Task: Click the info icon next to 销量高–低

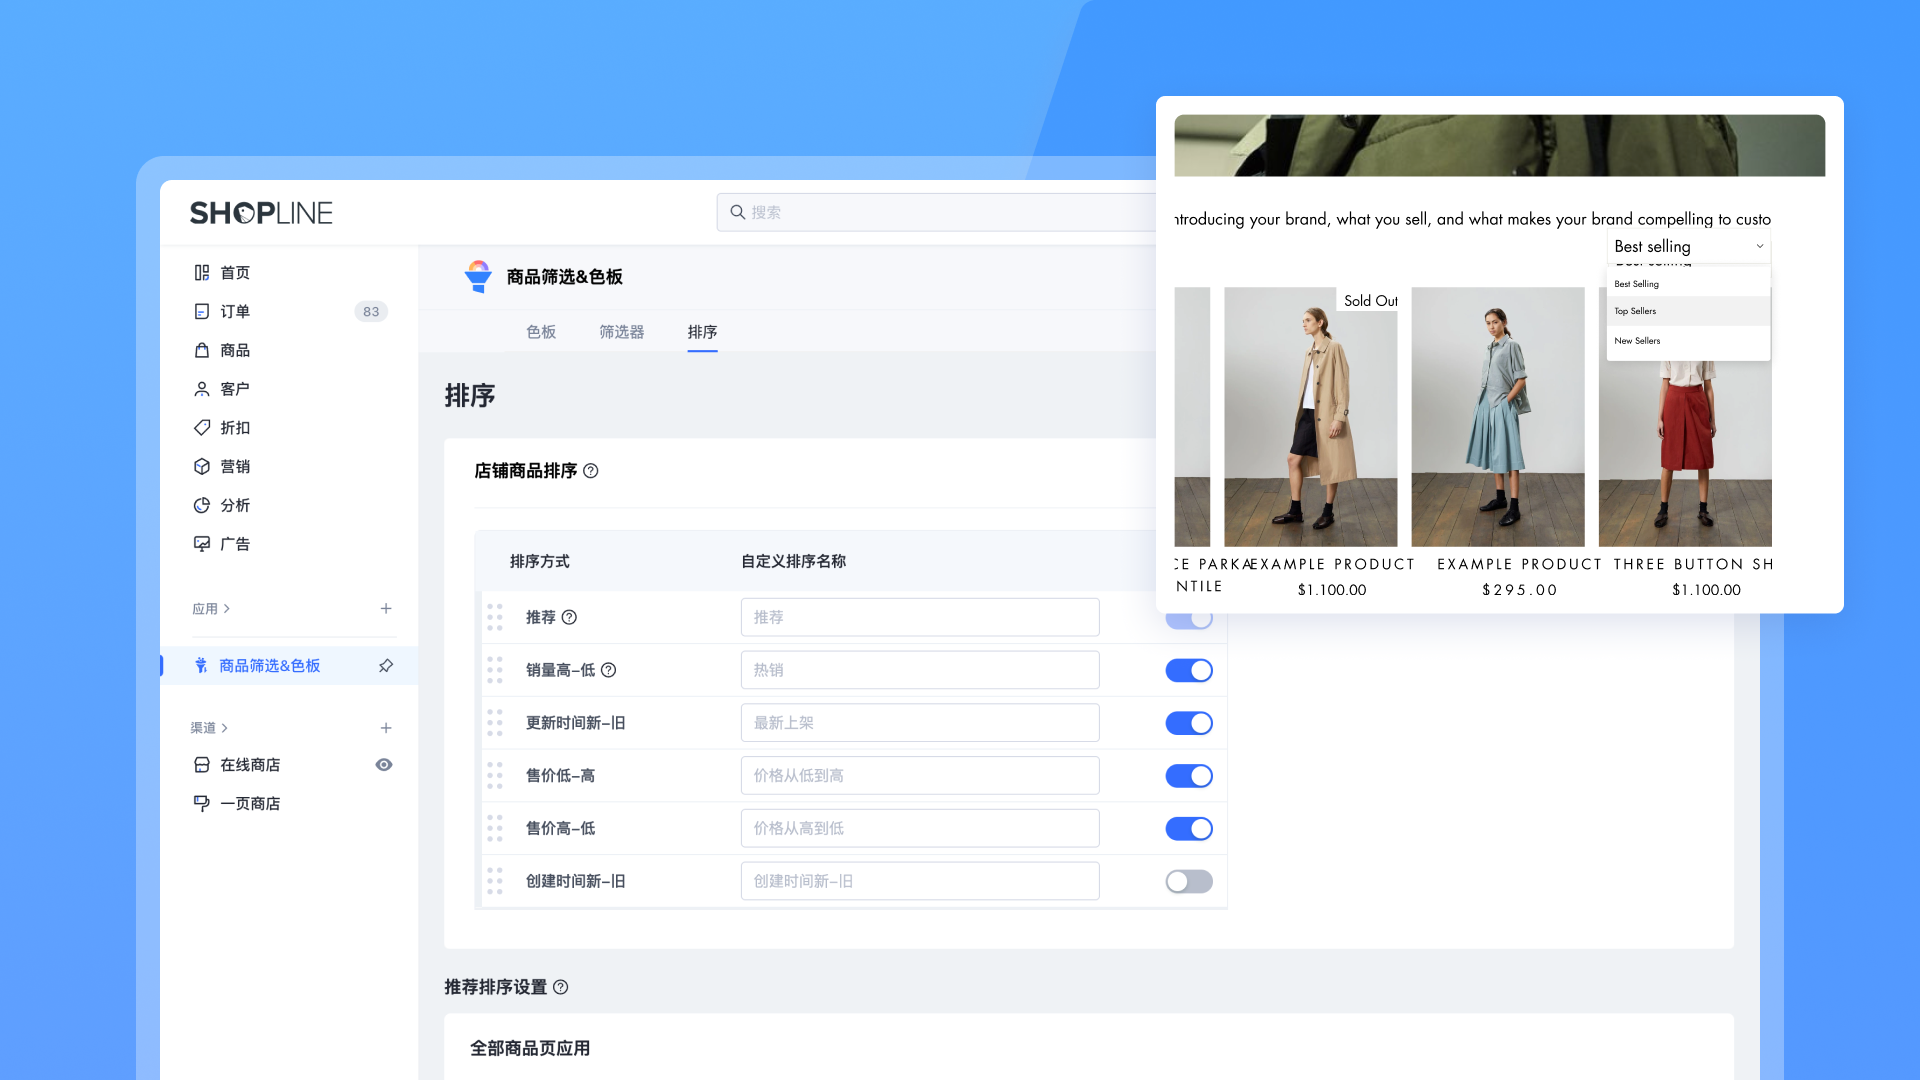Action: (x=609, y=670)
